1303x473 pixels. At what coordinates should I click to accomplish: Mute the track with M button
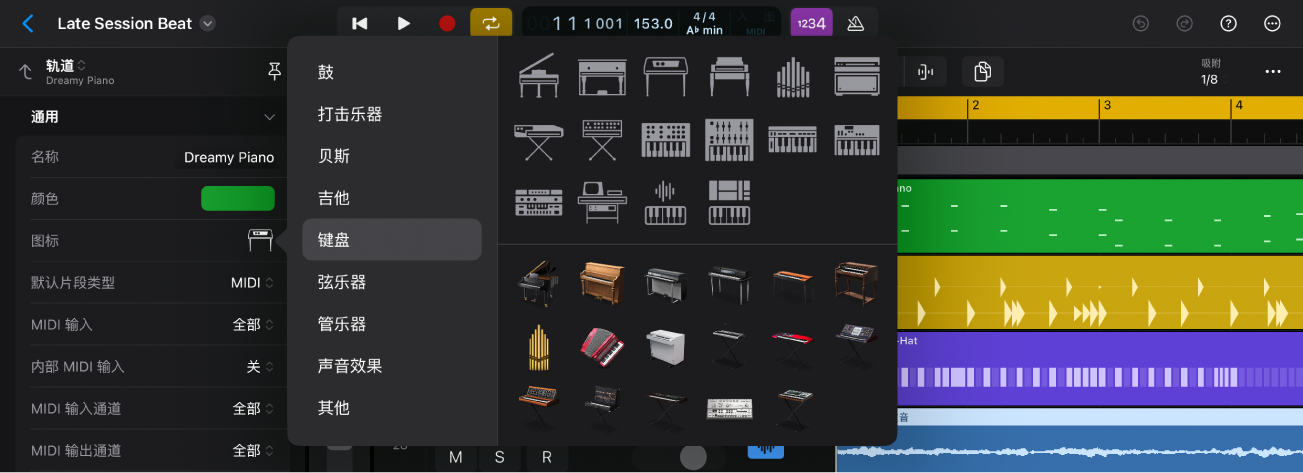[x=456, y=457]
